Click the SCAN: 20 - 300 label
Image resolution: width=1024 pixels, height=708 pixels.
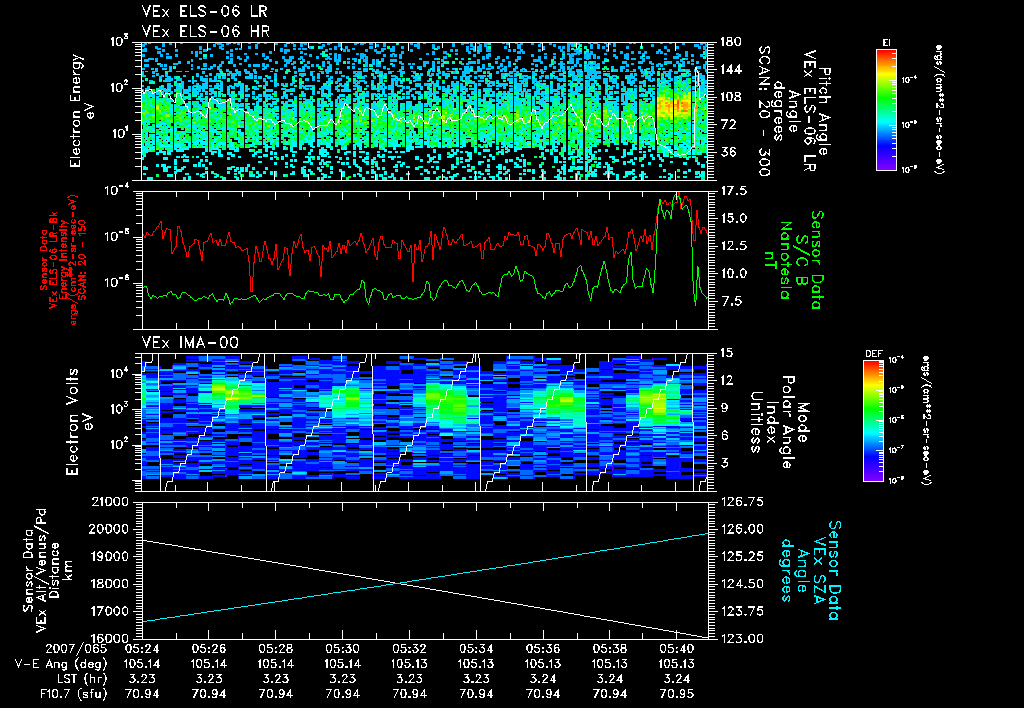tap(765, 111)
